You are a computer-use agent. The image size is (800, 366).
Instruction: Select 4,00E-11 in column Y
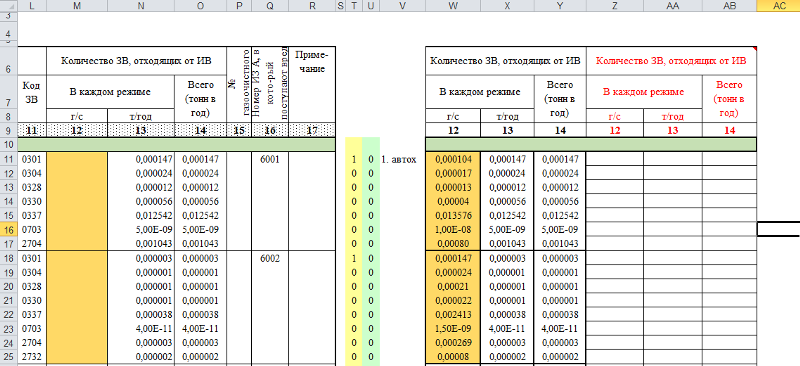tap(560, 329)
